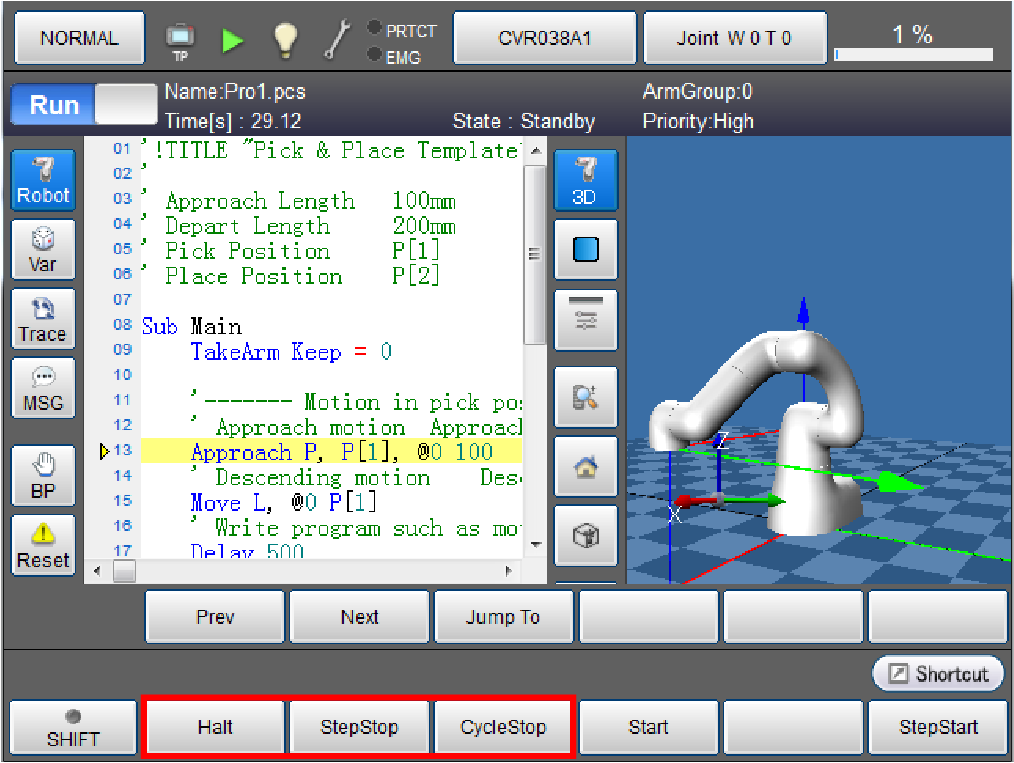This screenshot has height=763, width=1014.
Task: Toggle the SHIFT key button
Action: click(x=73, y=728)
